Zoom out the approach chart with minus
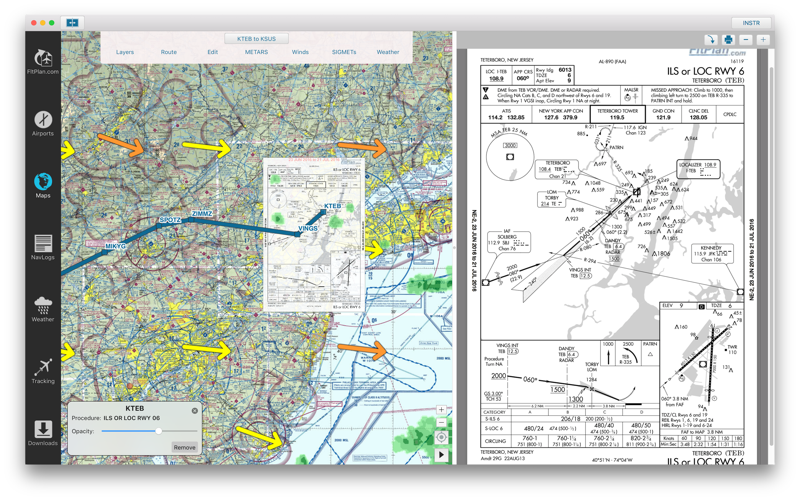Viewport: 800px width, 500px height. [746, 39]
